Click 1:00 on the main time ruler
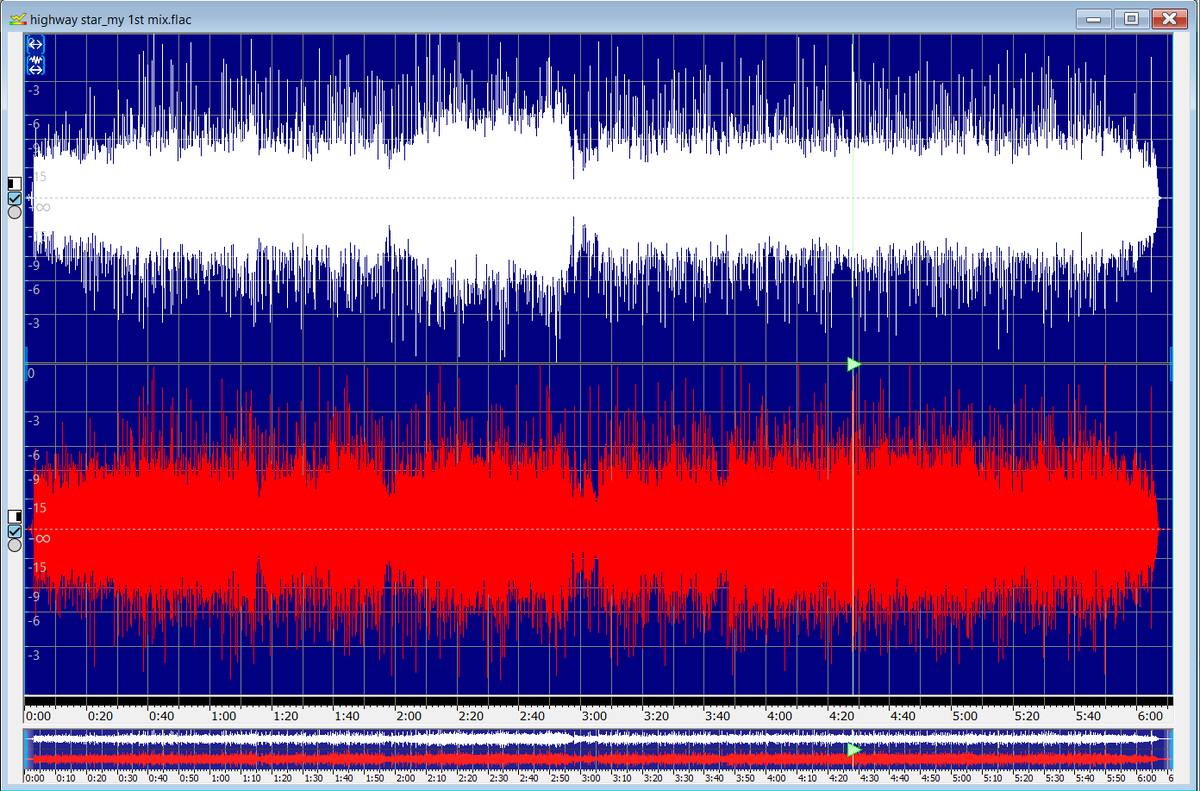 coord(223,716)
